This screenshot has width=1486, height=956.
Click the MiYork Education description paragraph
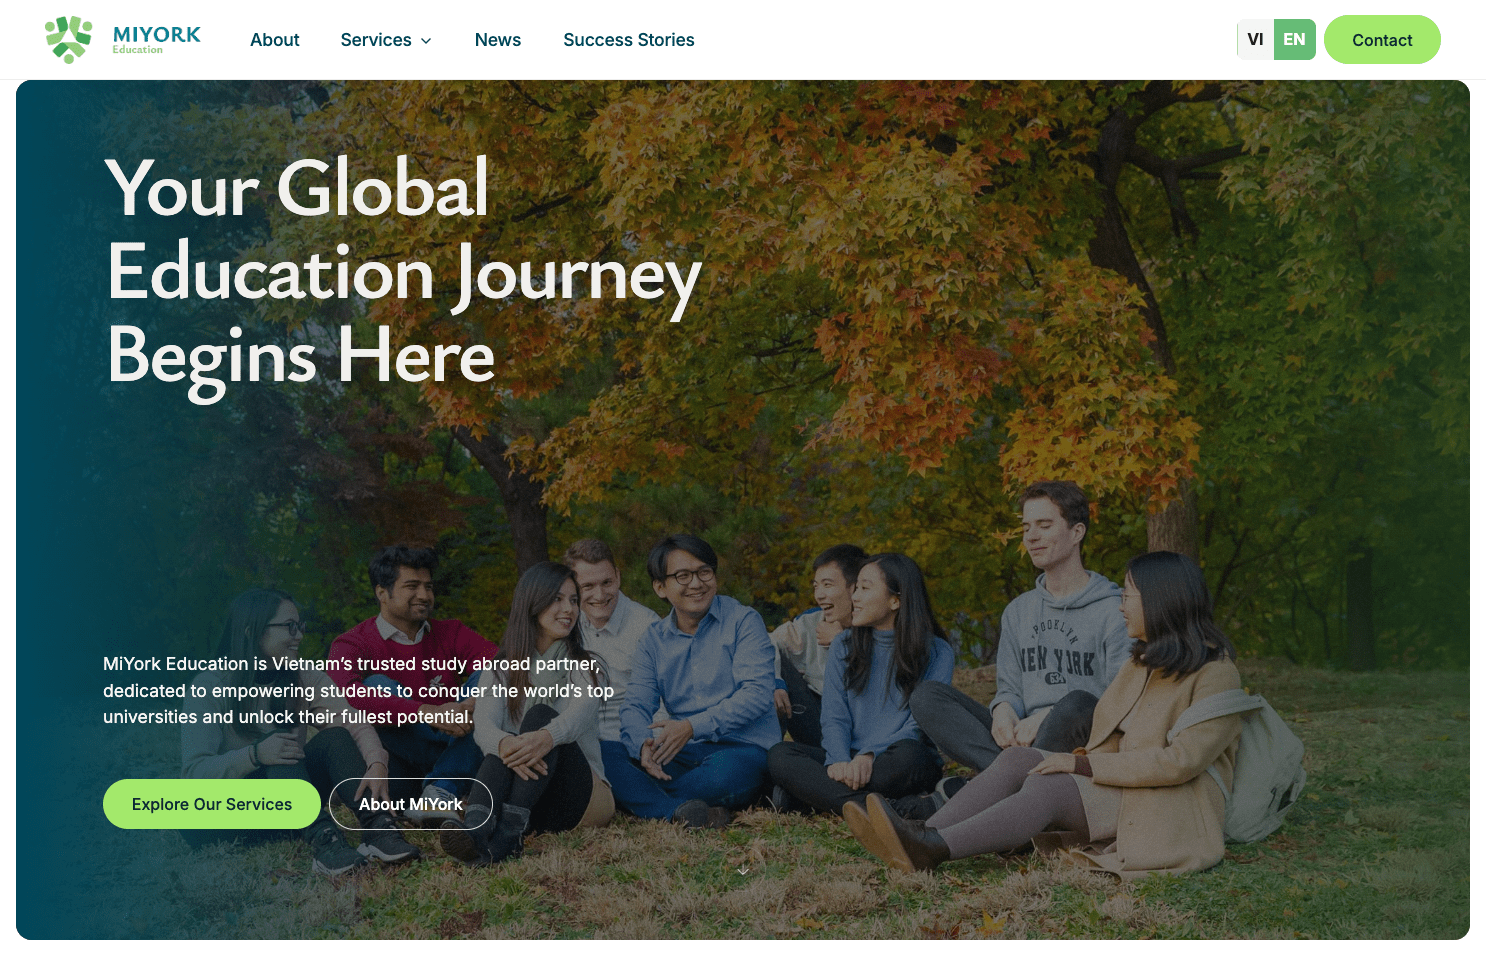tap(358, 690)
